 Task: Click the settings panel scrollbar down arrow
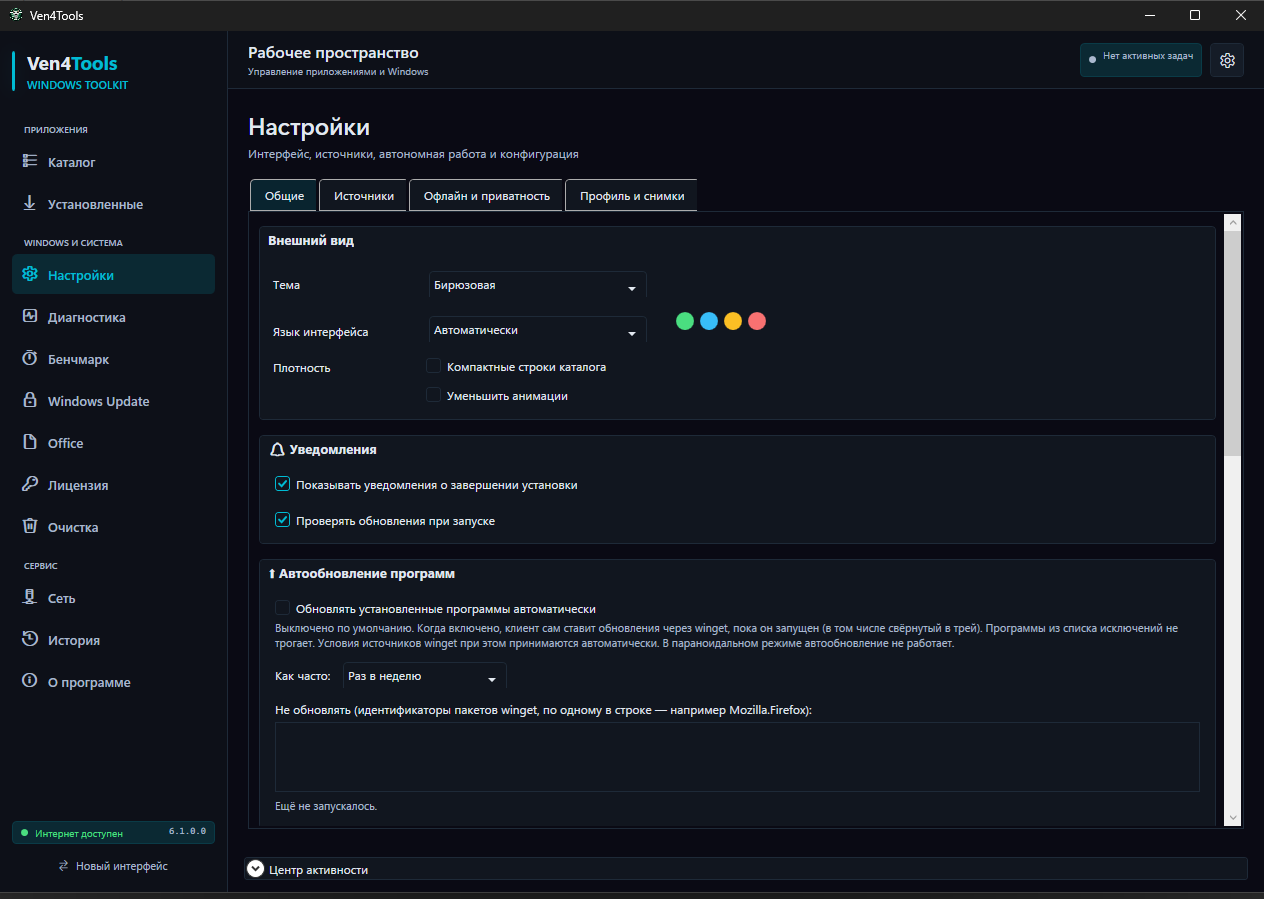tap(1232, 818)
